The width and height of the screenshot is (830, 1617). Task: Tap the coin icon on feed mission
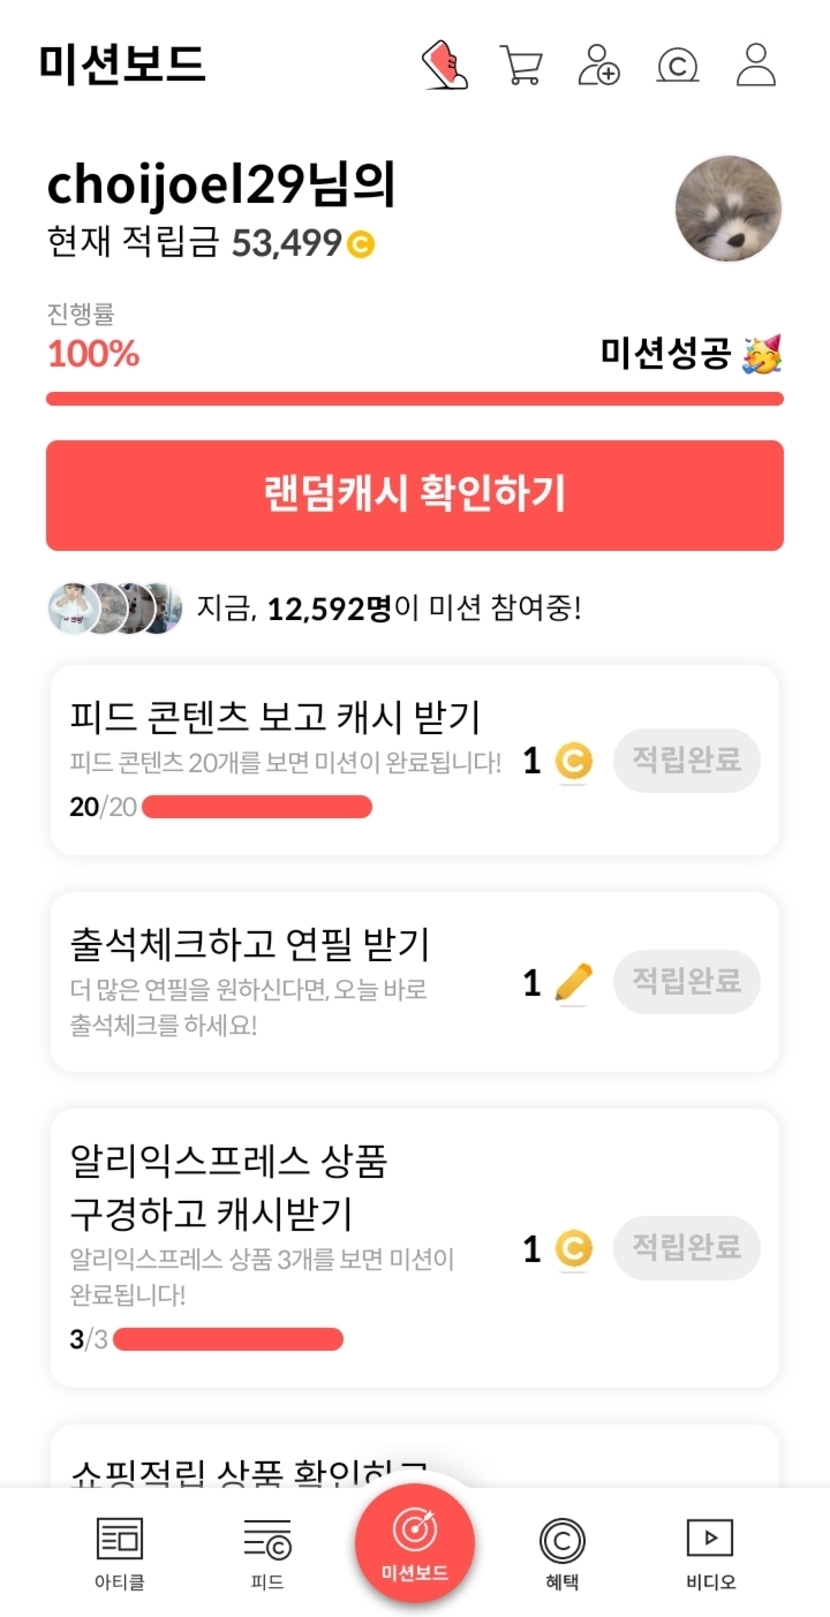573,762
